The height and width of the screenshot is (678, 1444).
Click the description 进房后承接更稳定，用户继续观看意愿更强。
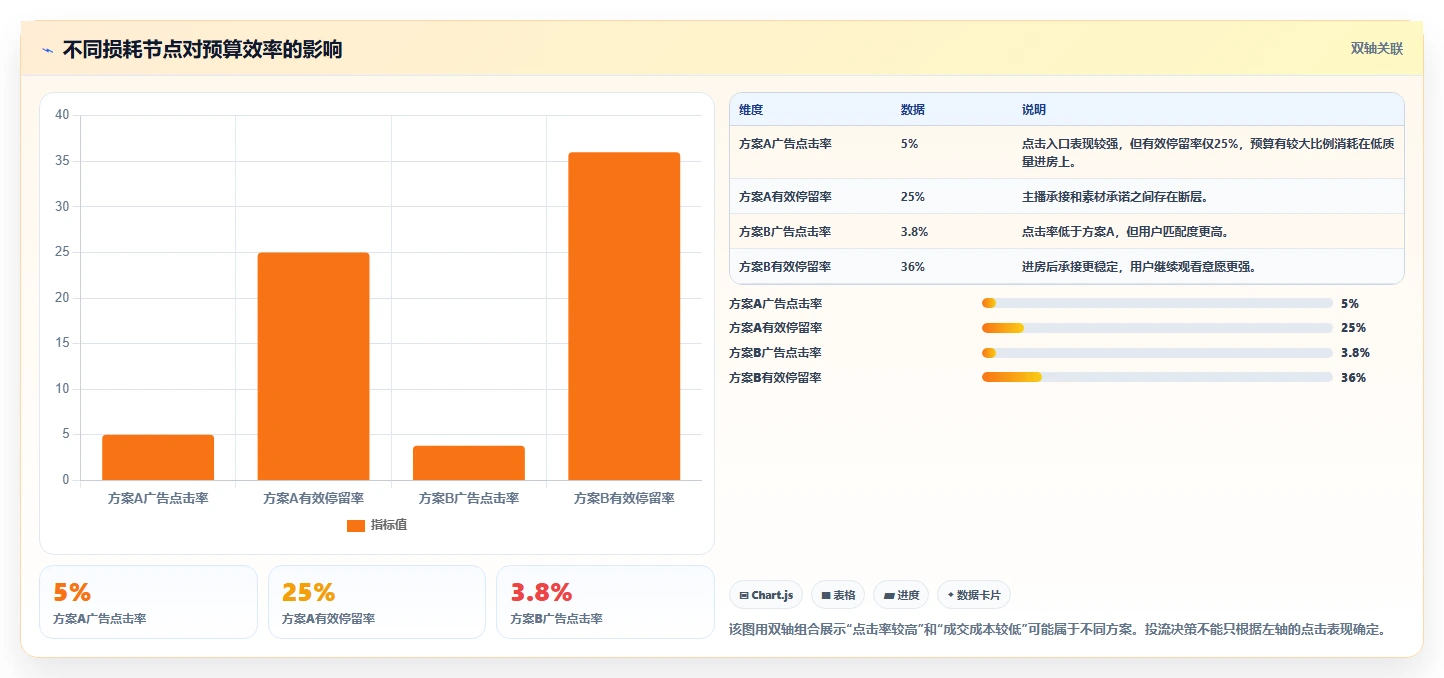1139,267
